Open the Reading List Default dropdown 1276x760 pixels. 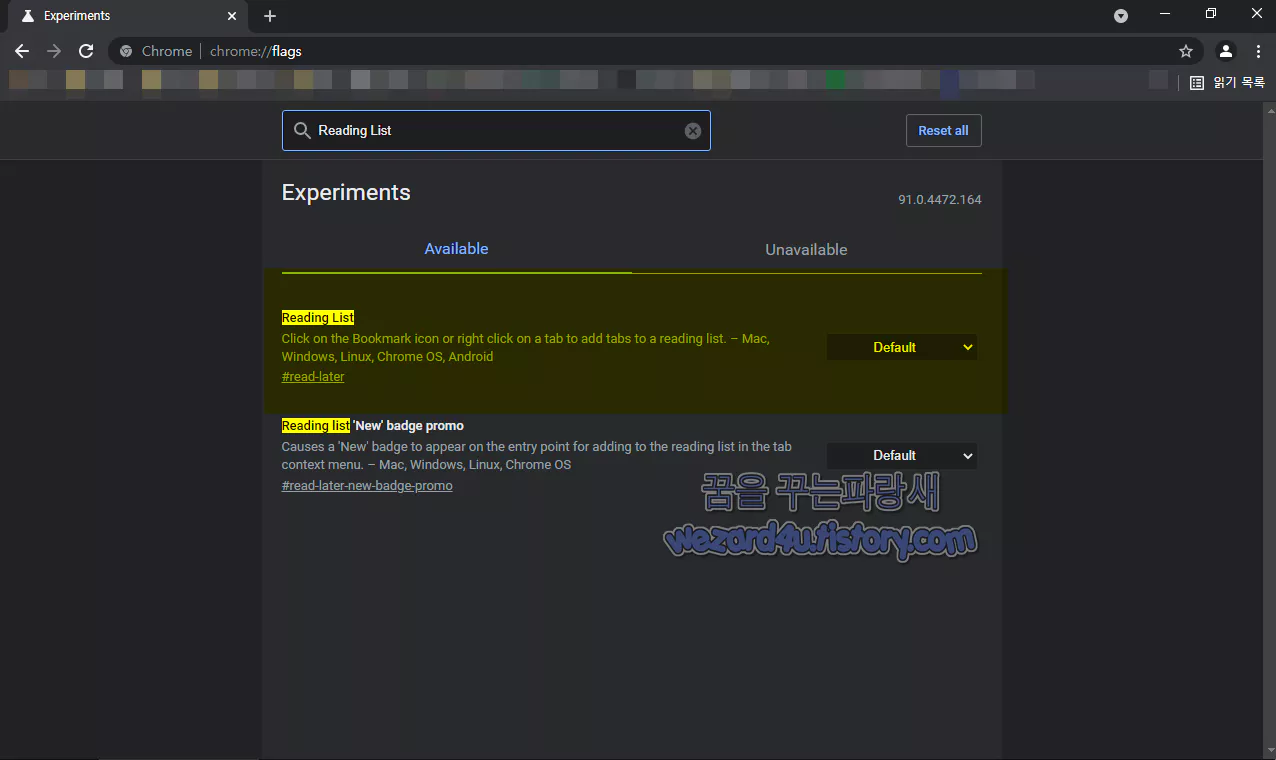(902, 347)
